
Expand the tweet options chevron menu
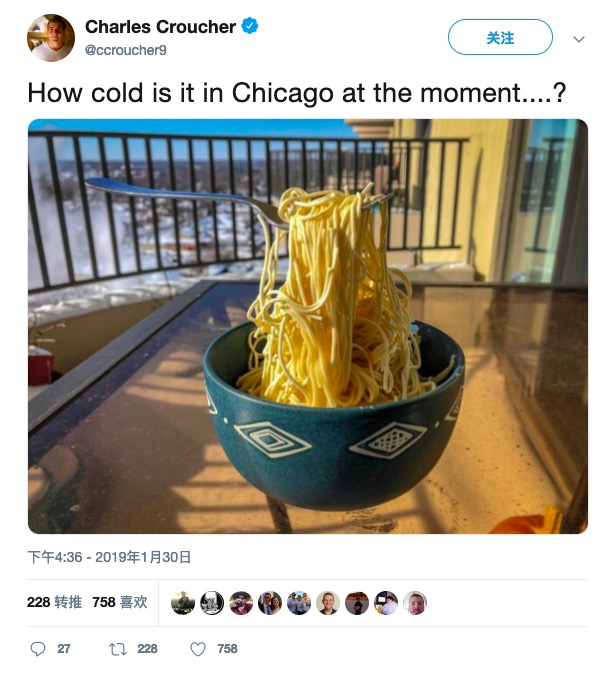579,39
